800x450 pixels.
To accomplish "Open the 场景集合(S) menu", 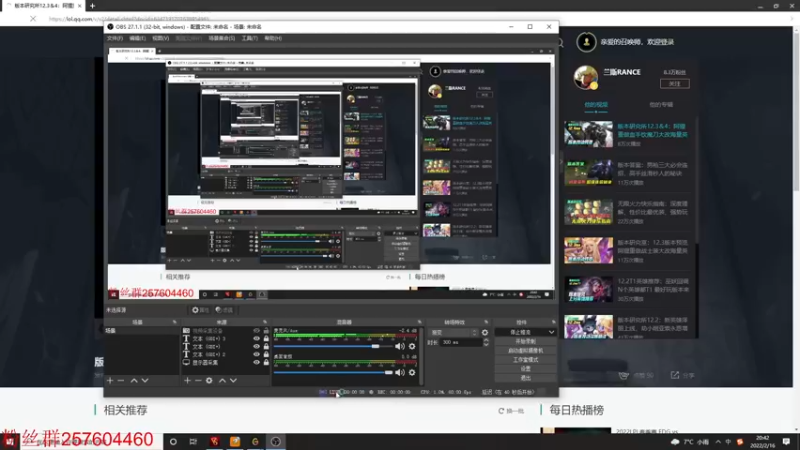I will pyautogui.click(x=221, y=38).
